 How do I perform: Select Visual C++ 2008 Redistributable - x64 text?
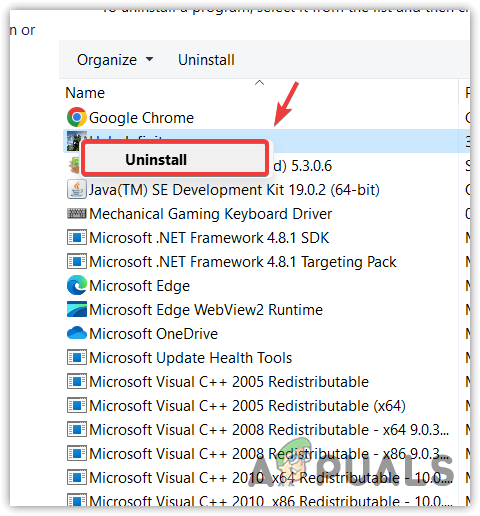(x=269, y=430)
